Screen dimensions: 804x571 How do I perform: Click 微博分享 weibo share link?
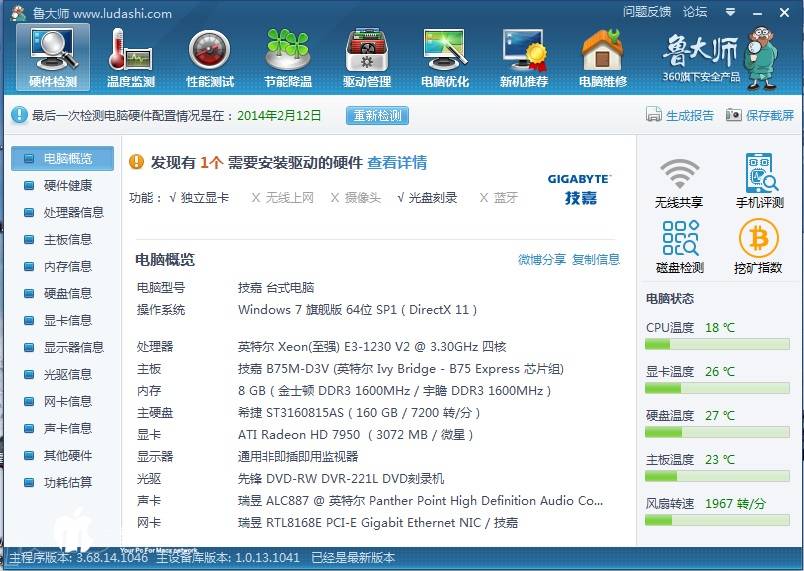click(542, 259)
